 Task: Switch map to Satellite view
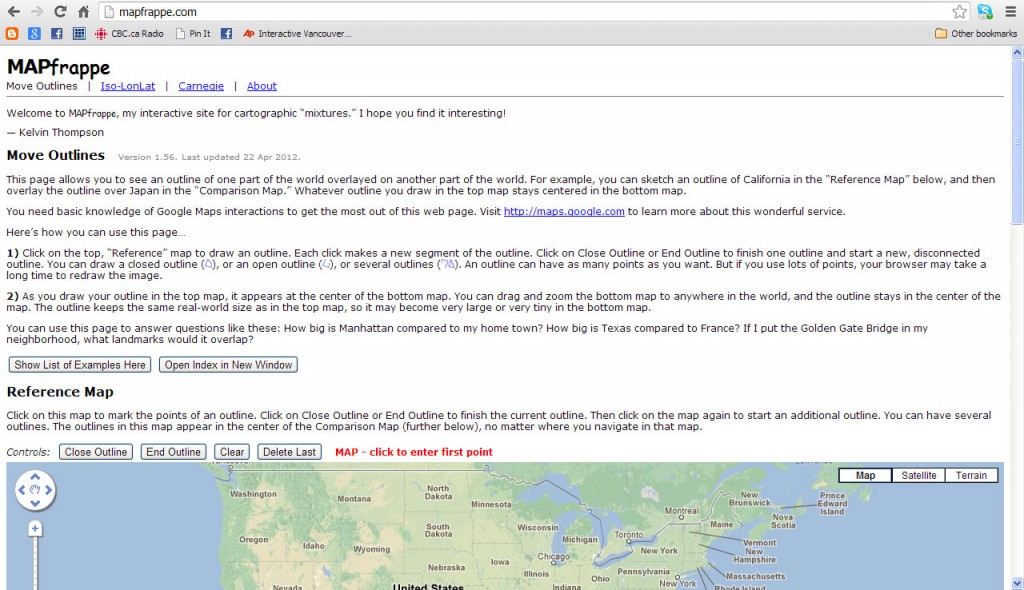point(919,476)
